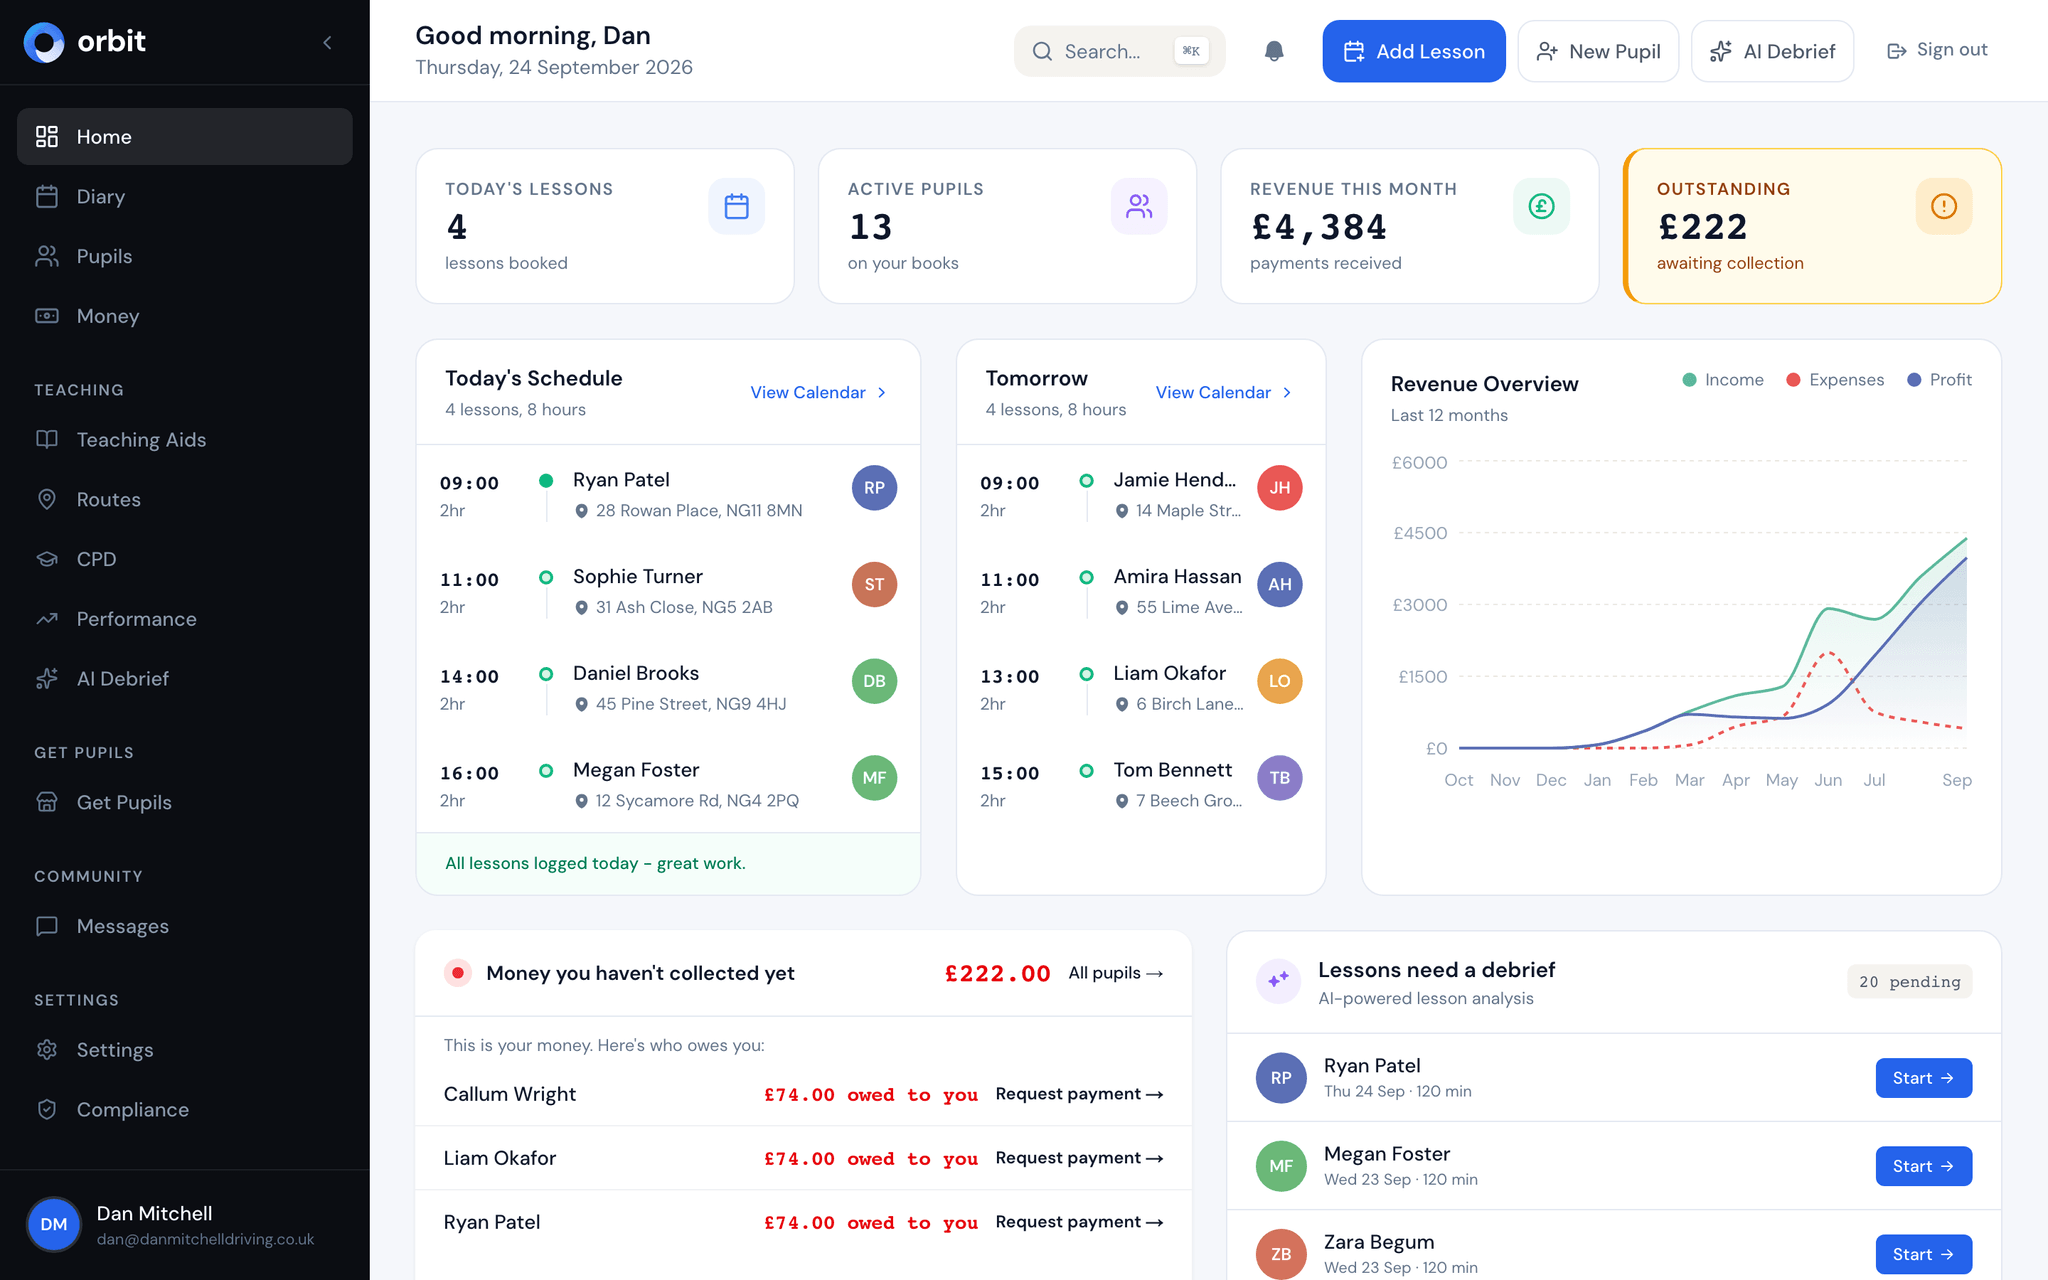
Task: Click the DM profile avatar
Action: [54, 1224]
